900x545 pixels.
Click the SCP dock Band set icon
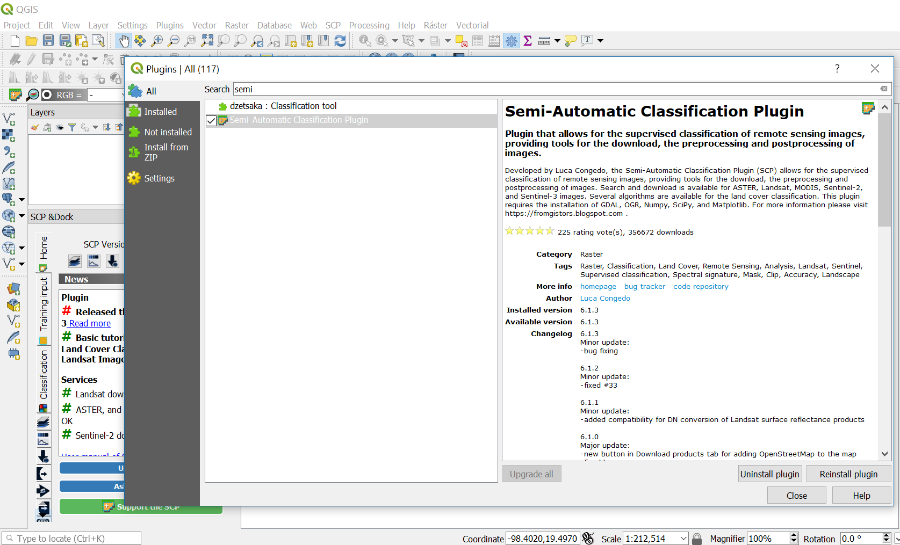click(75, 261)
